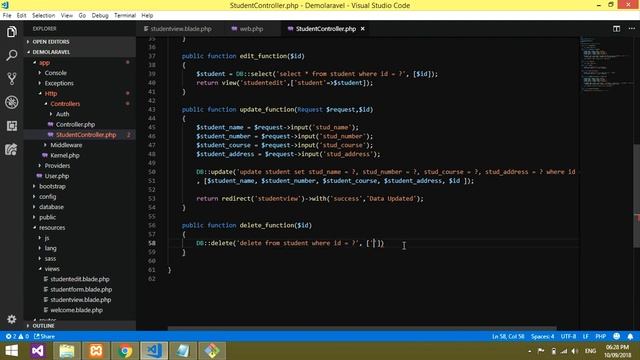Click the editor horizontal scrollbar
The height and width of the screenshot is (360, 640).
[362, 328]
